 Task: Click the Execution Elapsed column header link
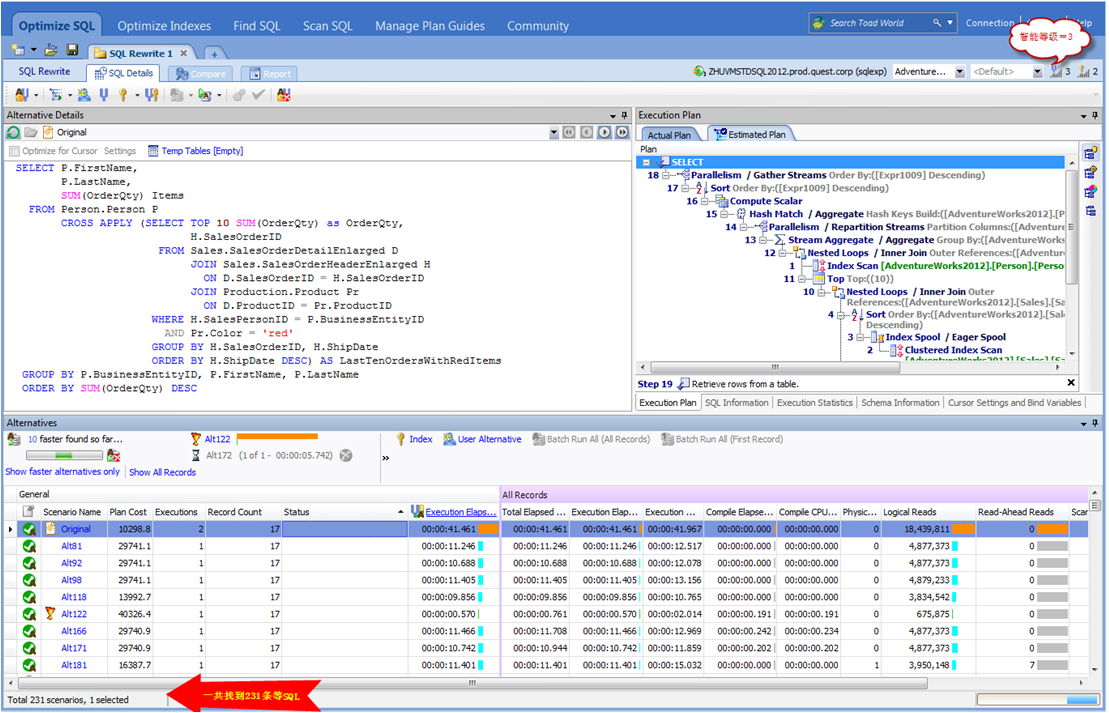(x=460, y=512)
